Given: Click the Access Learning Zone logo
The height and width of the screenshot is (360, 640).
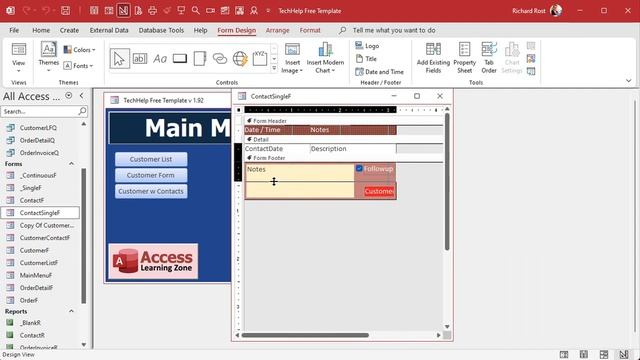Looking at the screenshot, I should tap(153, 261).
